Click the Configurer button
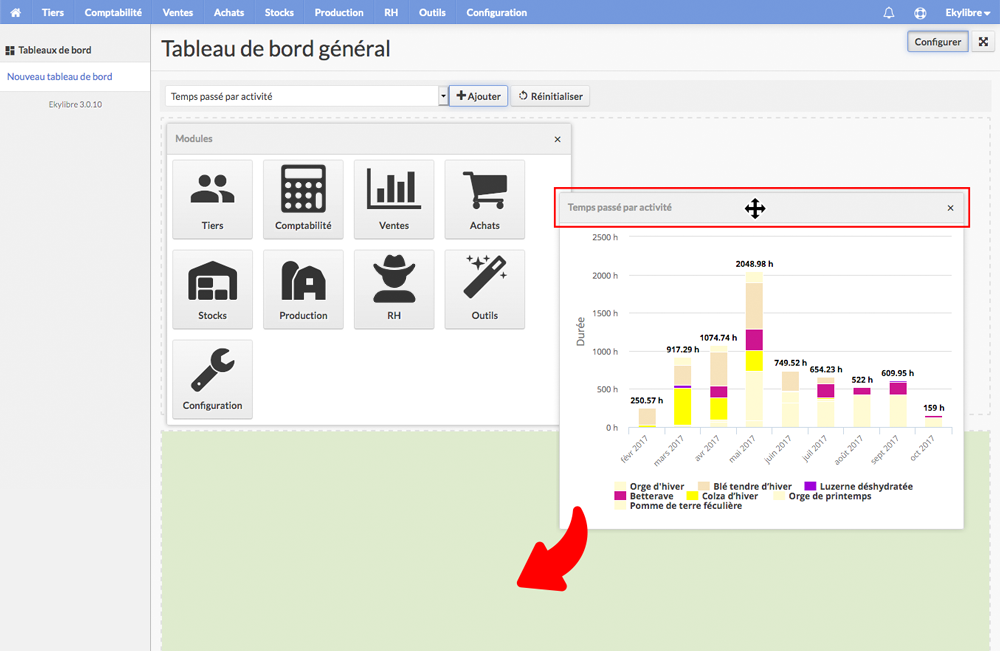The height and width of the screenshot is (651, 1000). point(938,41)
